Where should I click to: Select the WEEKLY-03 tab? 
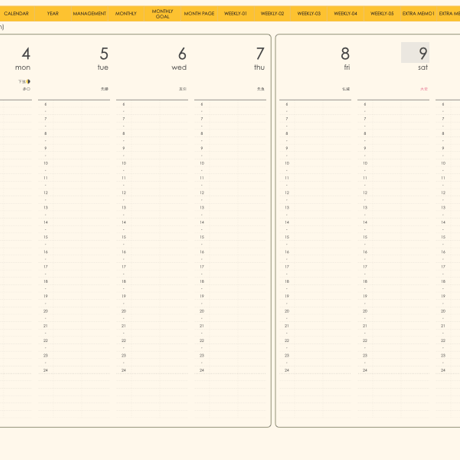[309, 14]
